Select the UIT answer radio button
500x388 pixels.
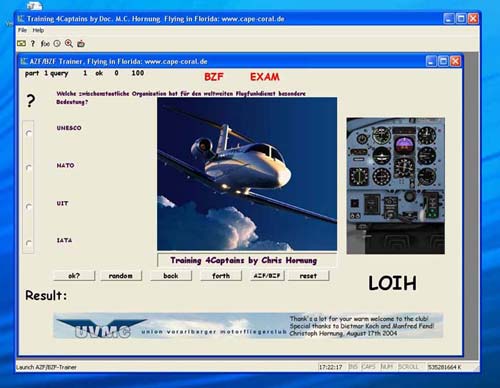[29, 207]
